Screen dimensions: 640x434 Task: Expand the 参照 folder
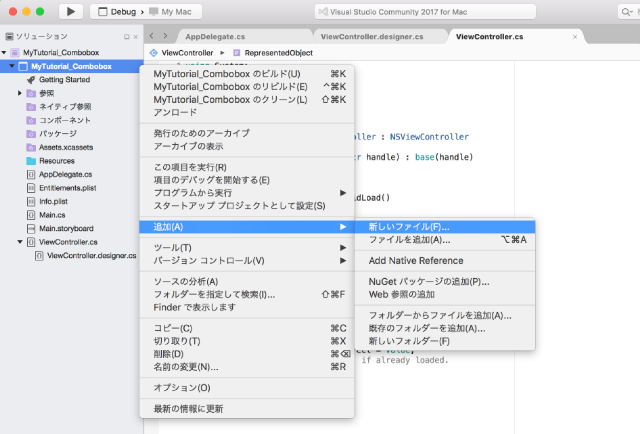click(20, 93)
